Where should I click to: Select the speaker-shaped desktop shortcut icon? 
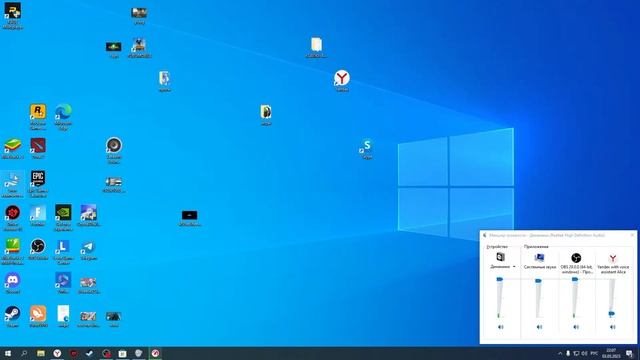point(114,145)
